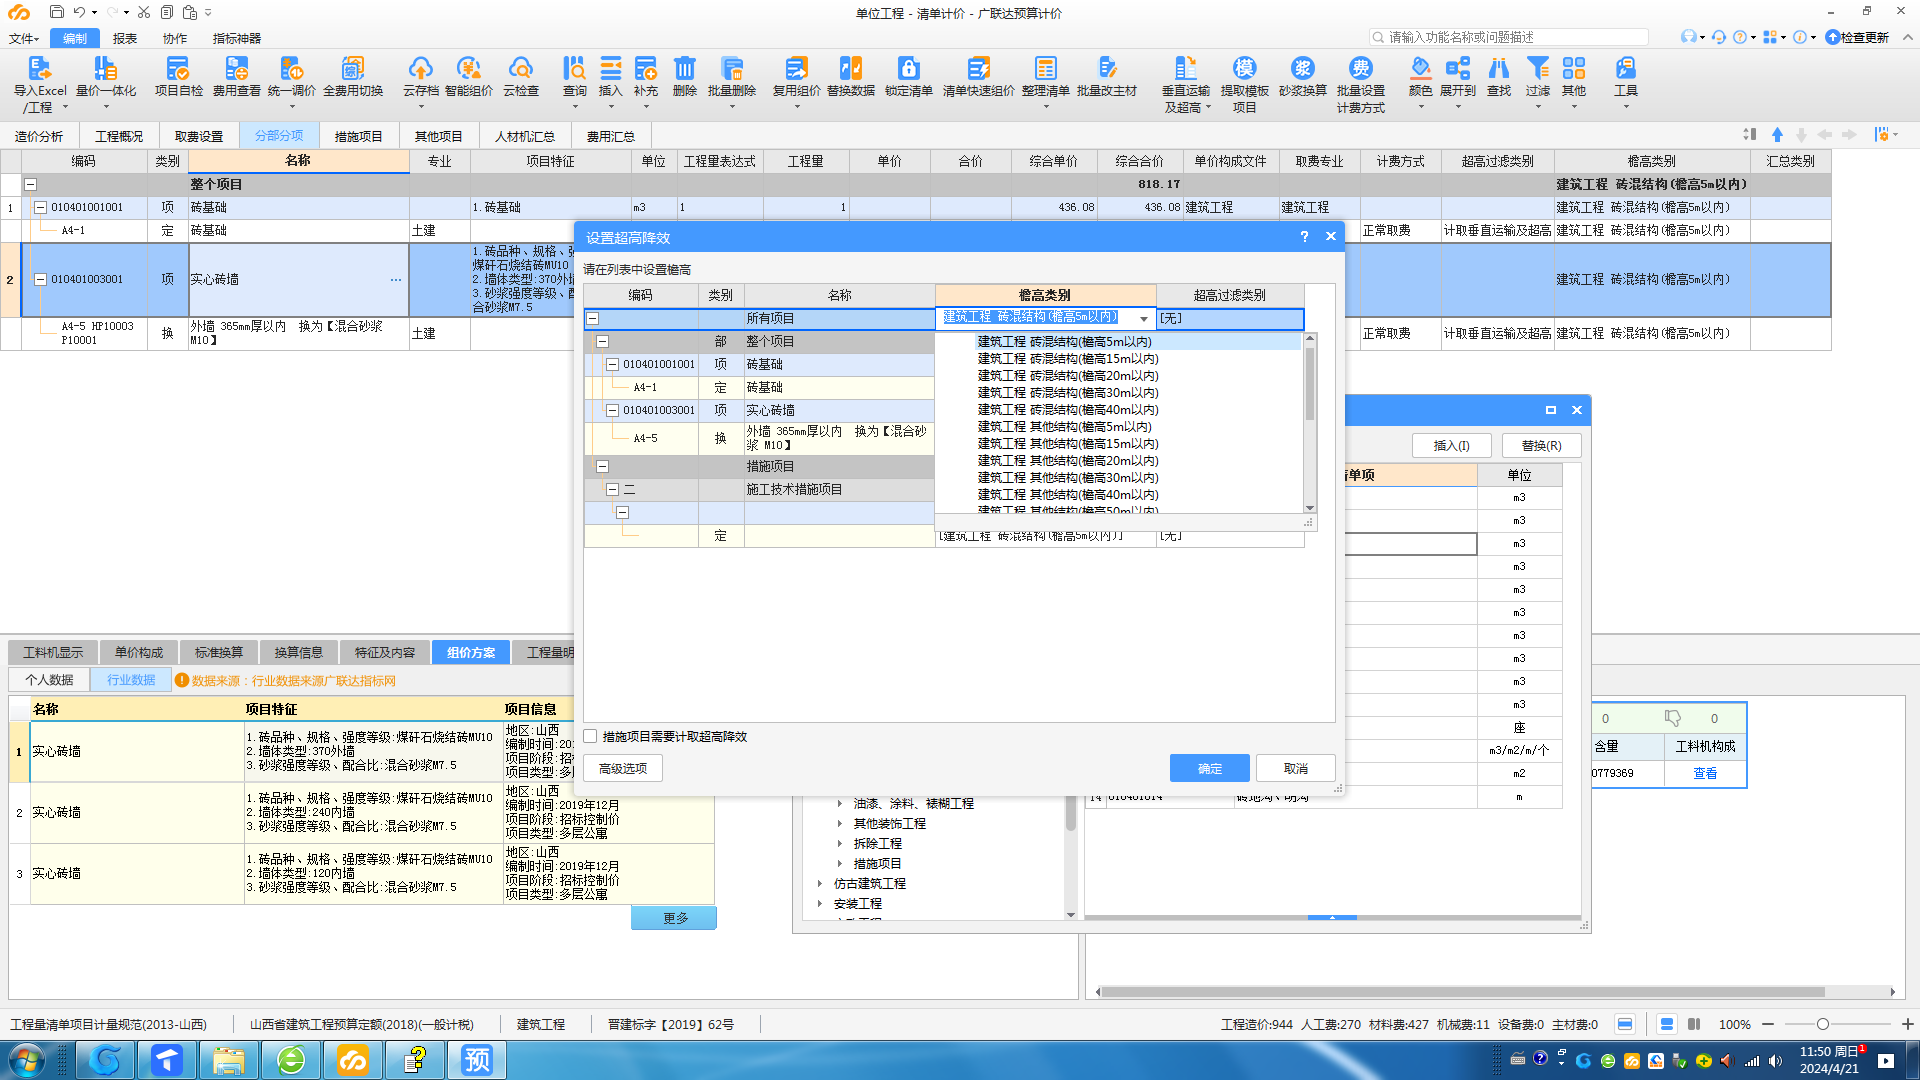Select 个人数据 tab
This screenshot has width=1920, height=1080.
click(50, 680)
